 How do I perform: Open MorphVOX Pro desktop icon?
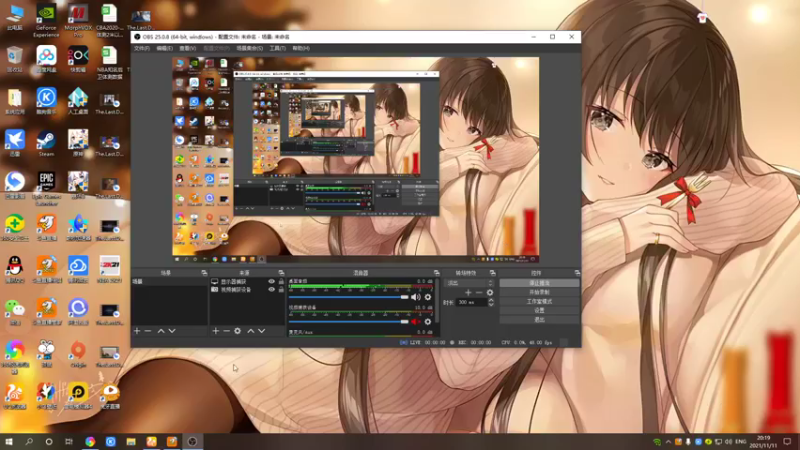pos(78,21)
